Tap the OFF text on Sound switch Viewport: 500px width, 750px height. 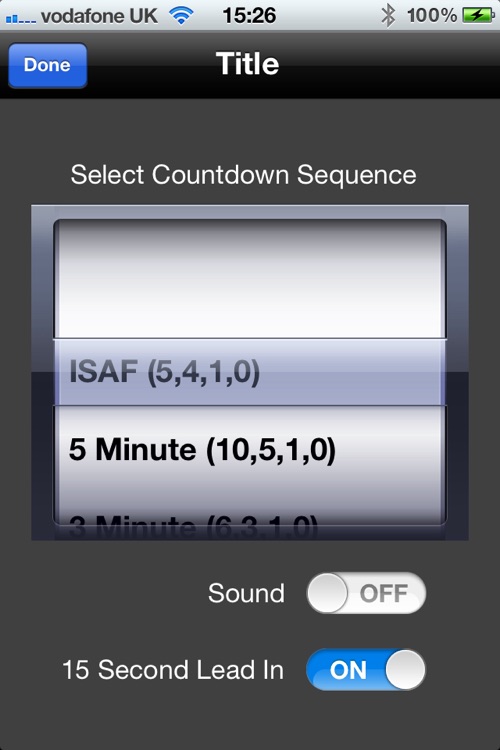[384, 593]
